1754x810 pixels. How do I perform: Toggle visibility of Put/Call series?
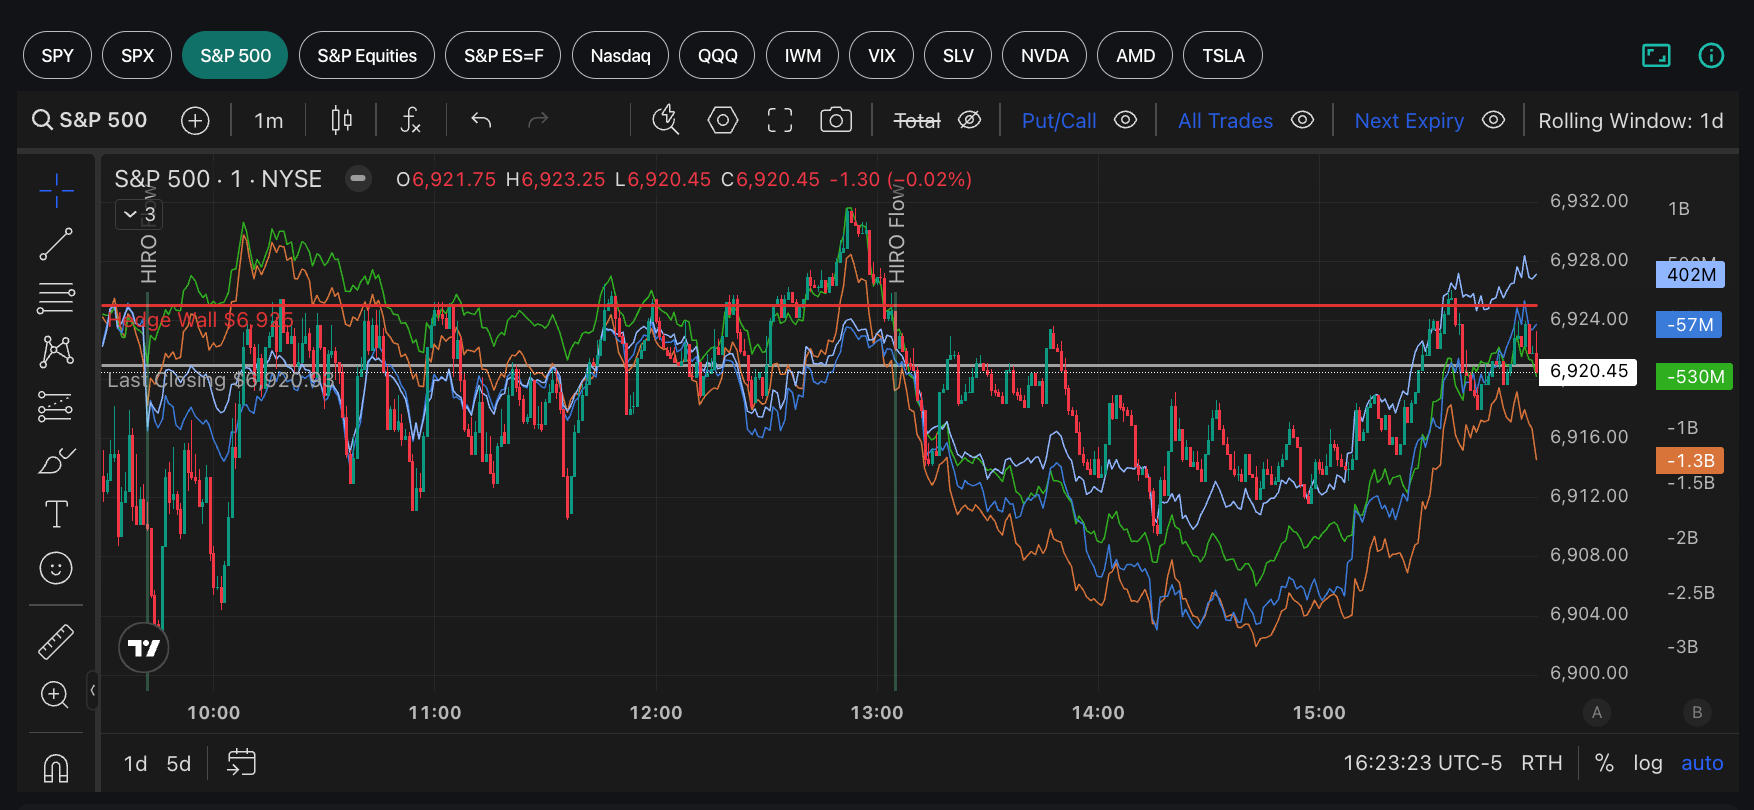pos(1126,120)
